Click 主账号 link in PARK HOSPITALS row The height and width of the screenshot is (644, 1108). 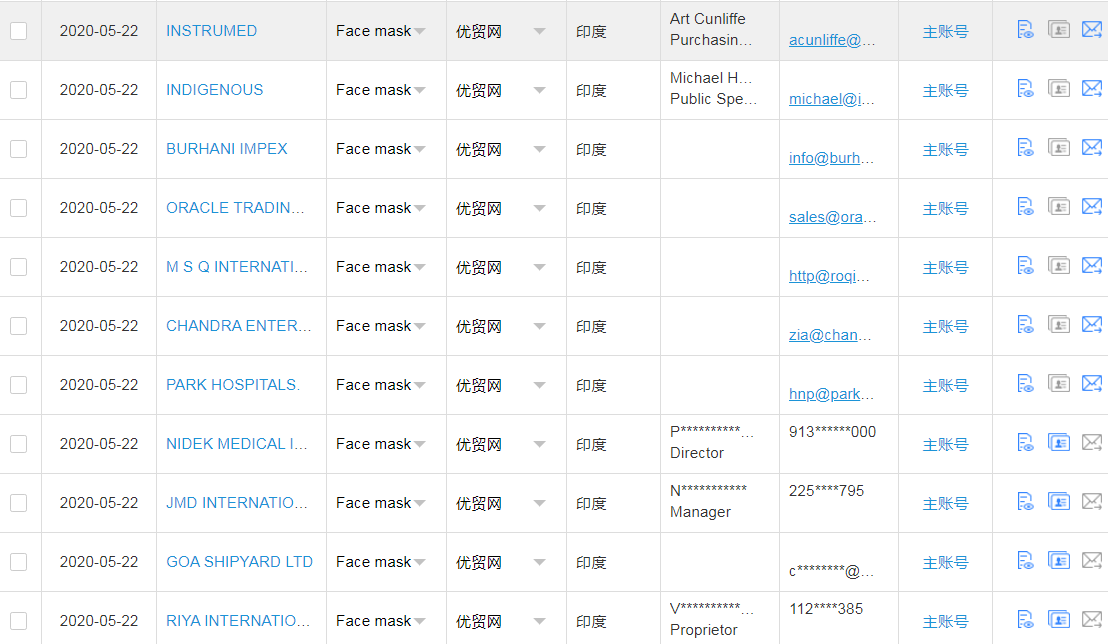[x=945, y=386]
